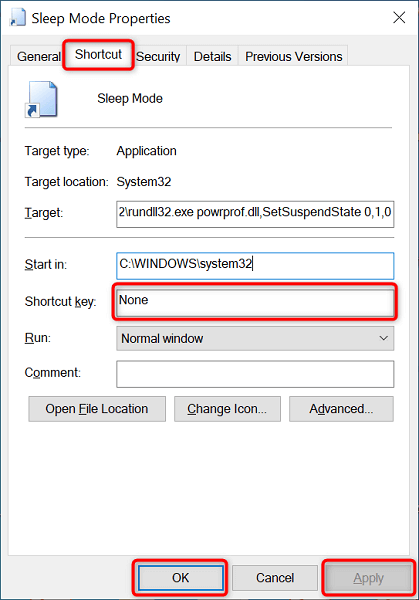Focus the Start in field
The height and width of the screenshot is (600, 419).
[x=255, y=266]
